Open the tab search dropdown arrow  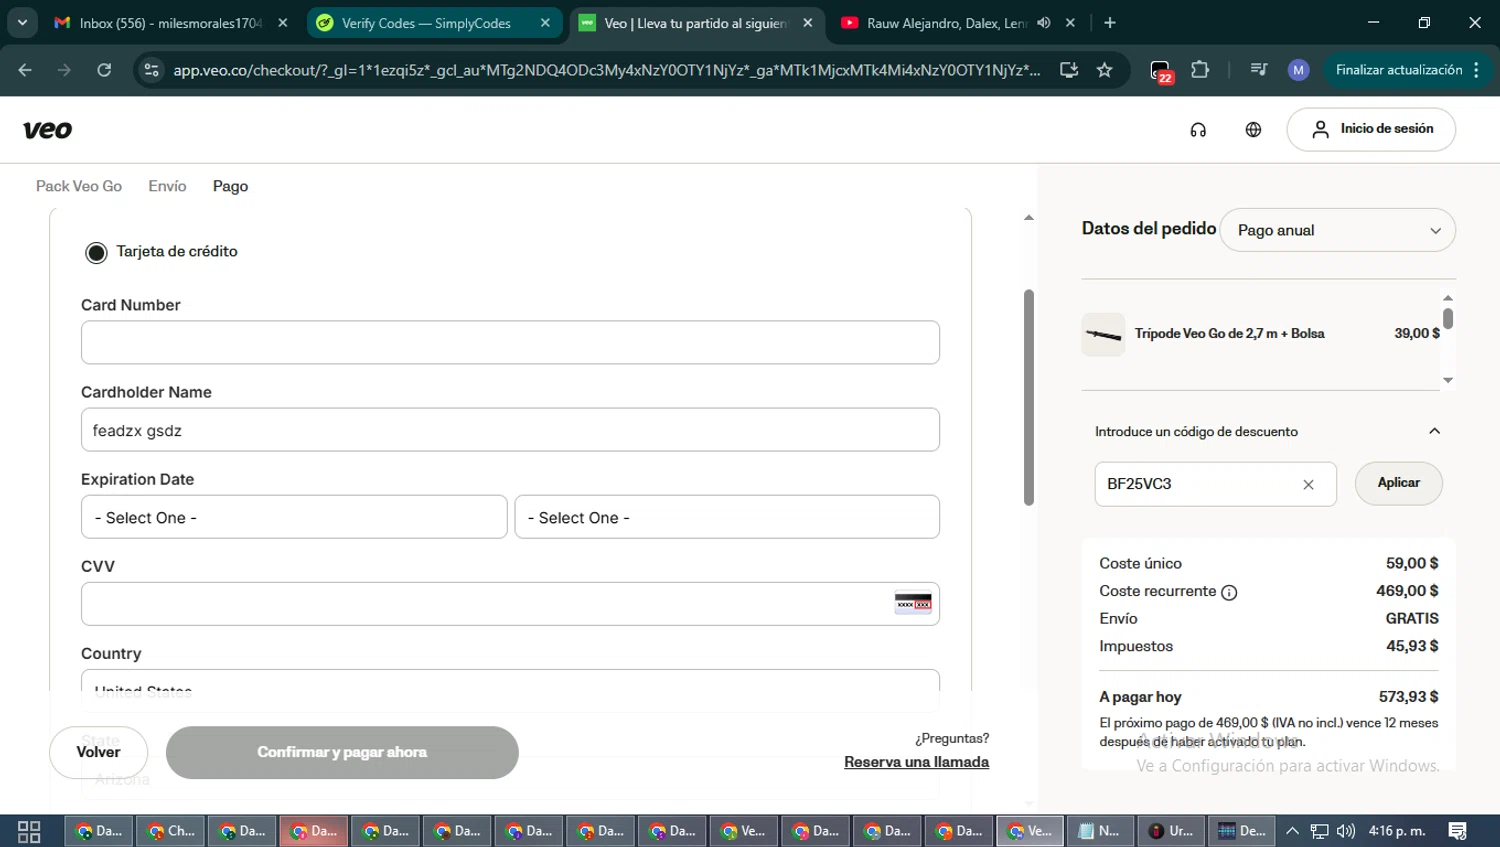coord(22,22)
